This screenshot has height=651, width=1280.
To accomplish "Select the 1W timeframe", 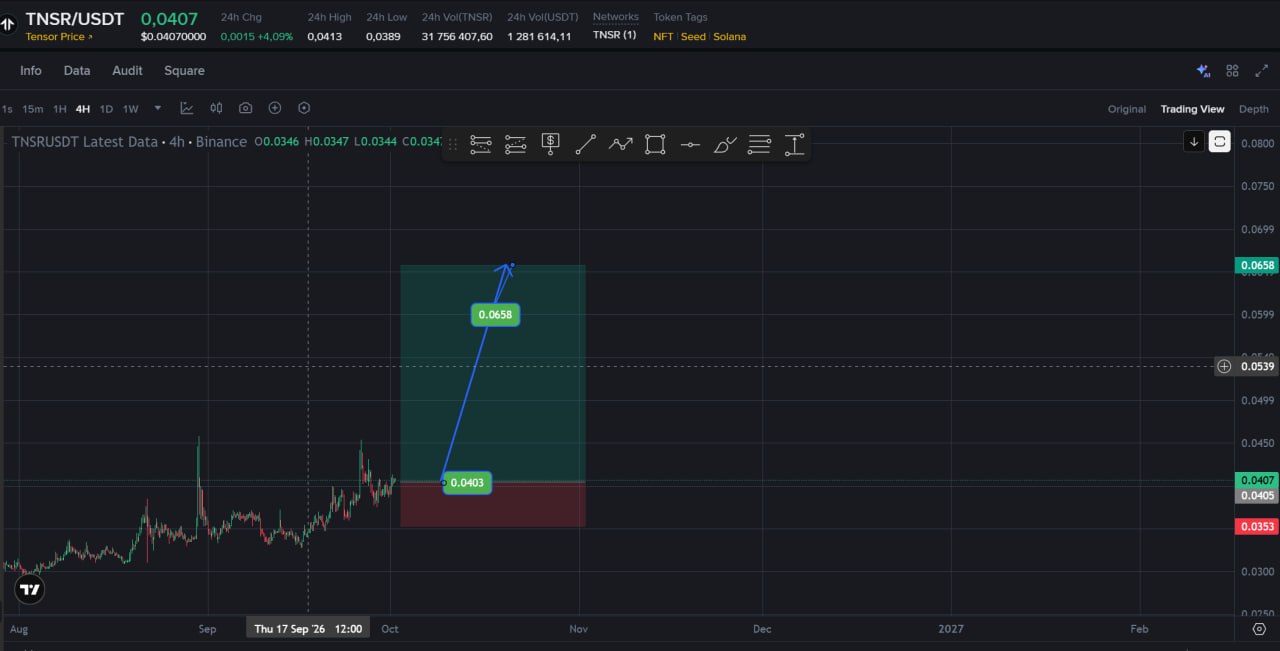I will click(130, 109).
